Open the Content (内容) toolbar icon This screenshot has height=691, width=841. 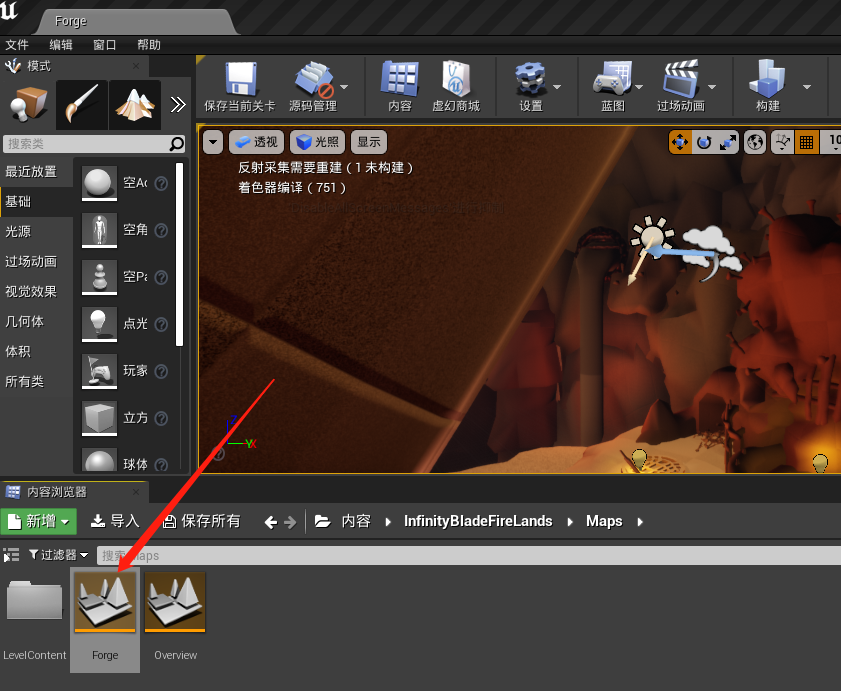click(400, 86)
